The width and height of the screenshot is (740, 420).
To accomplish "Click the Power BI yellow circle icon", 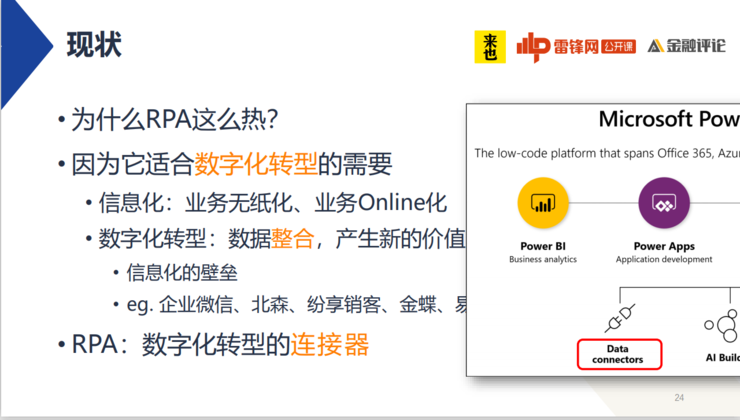I will (543, 203).
